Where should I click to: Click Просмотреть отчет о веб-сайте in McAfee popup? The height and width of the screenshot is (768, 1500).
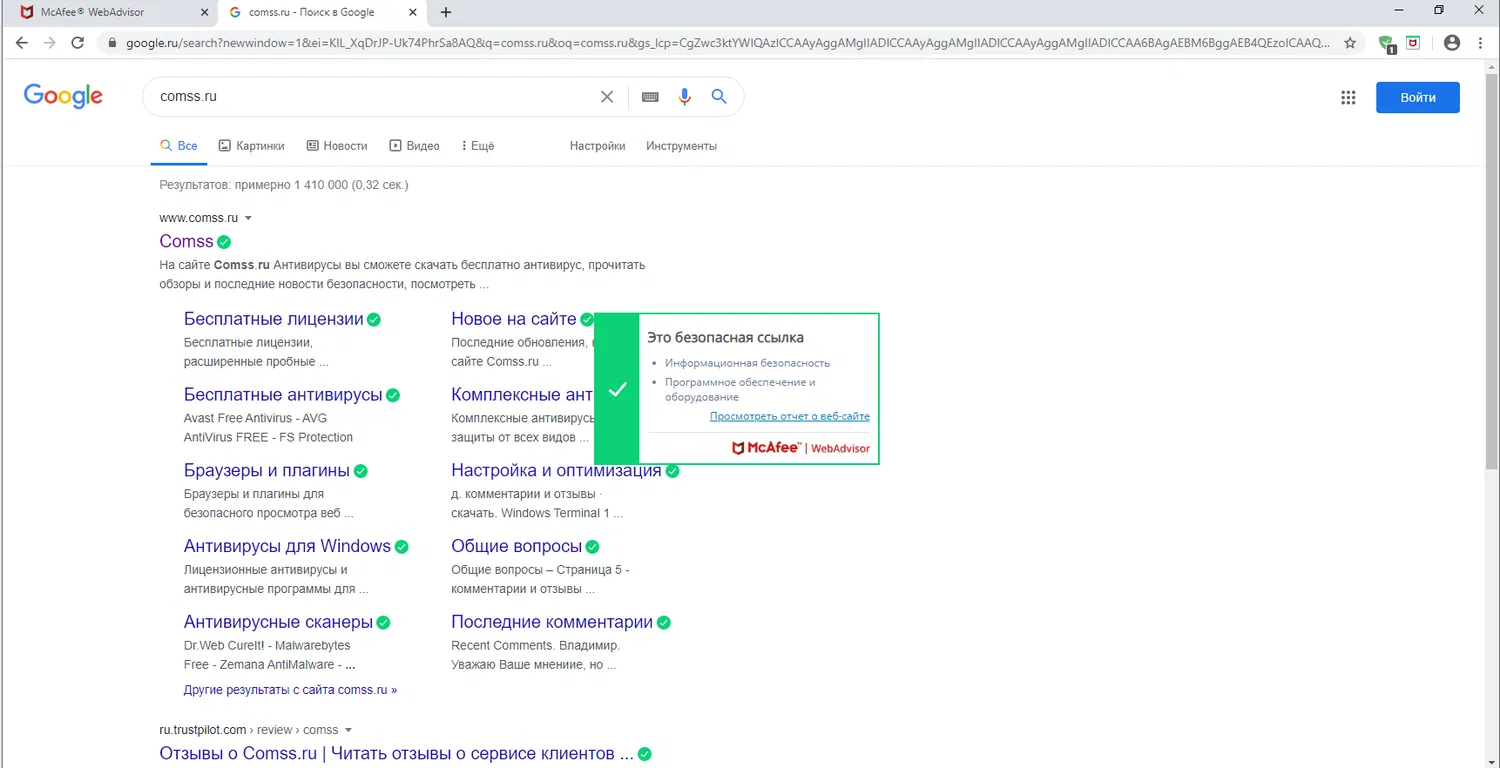click(790, 416)
